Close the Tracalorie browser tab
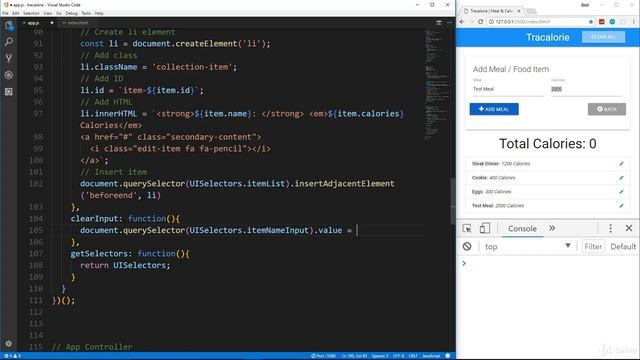This screenshot has height=360, width=640. [x=519, y=11]
